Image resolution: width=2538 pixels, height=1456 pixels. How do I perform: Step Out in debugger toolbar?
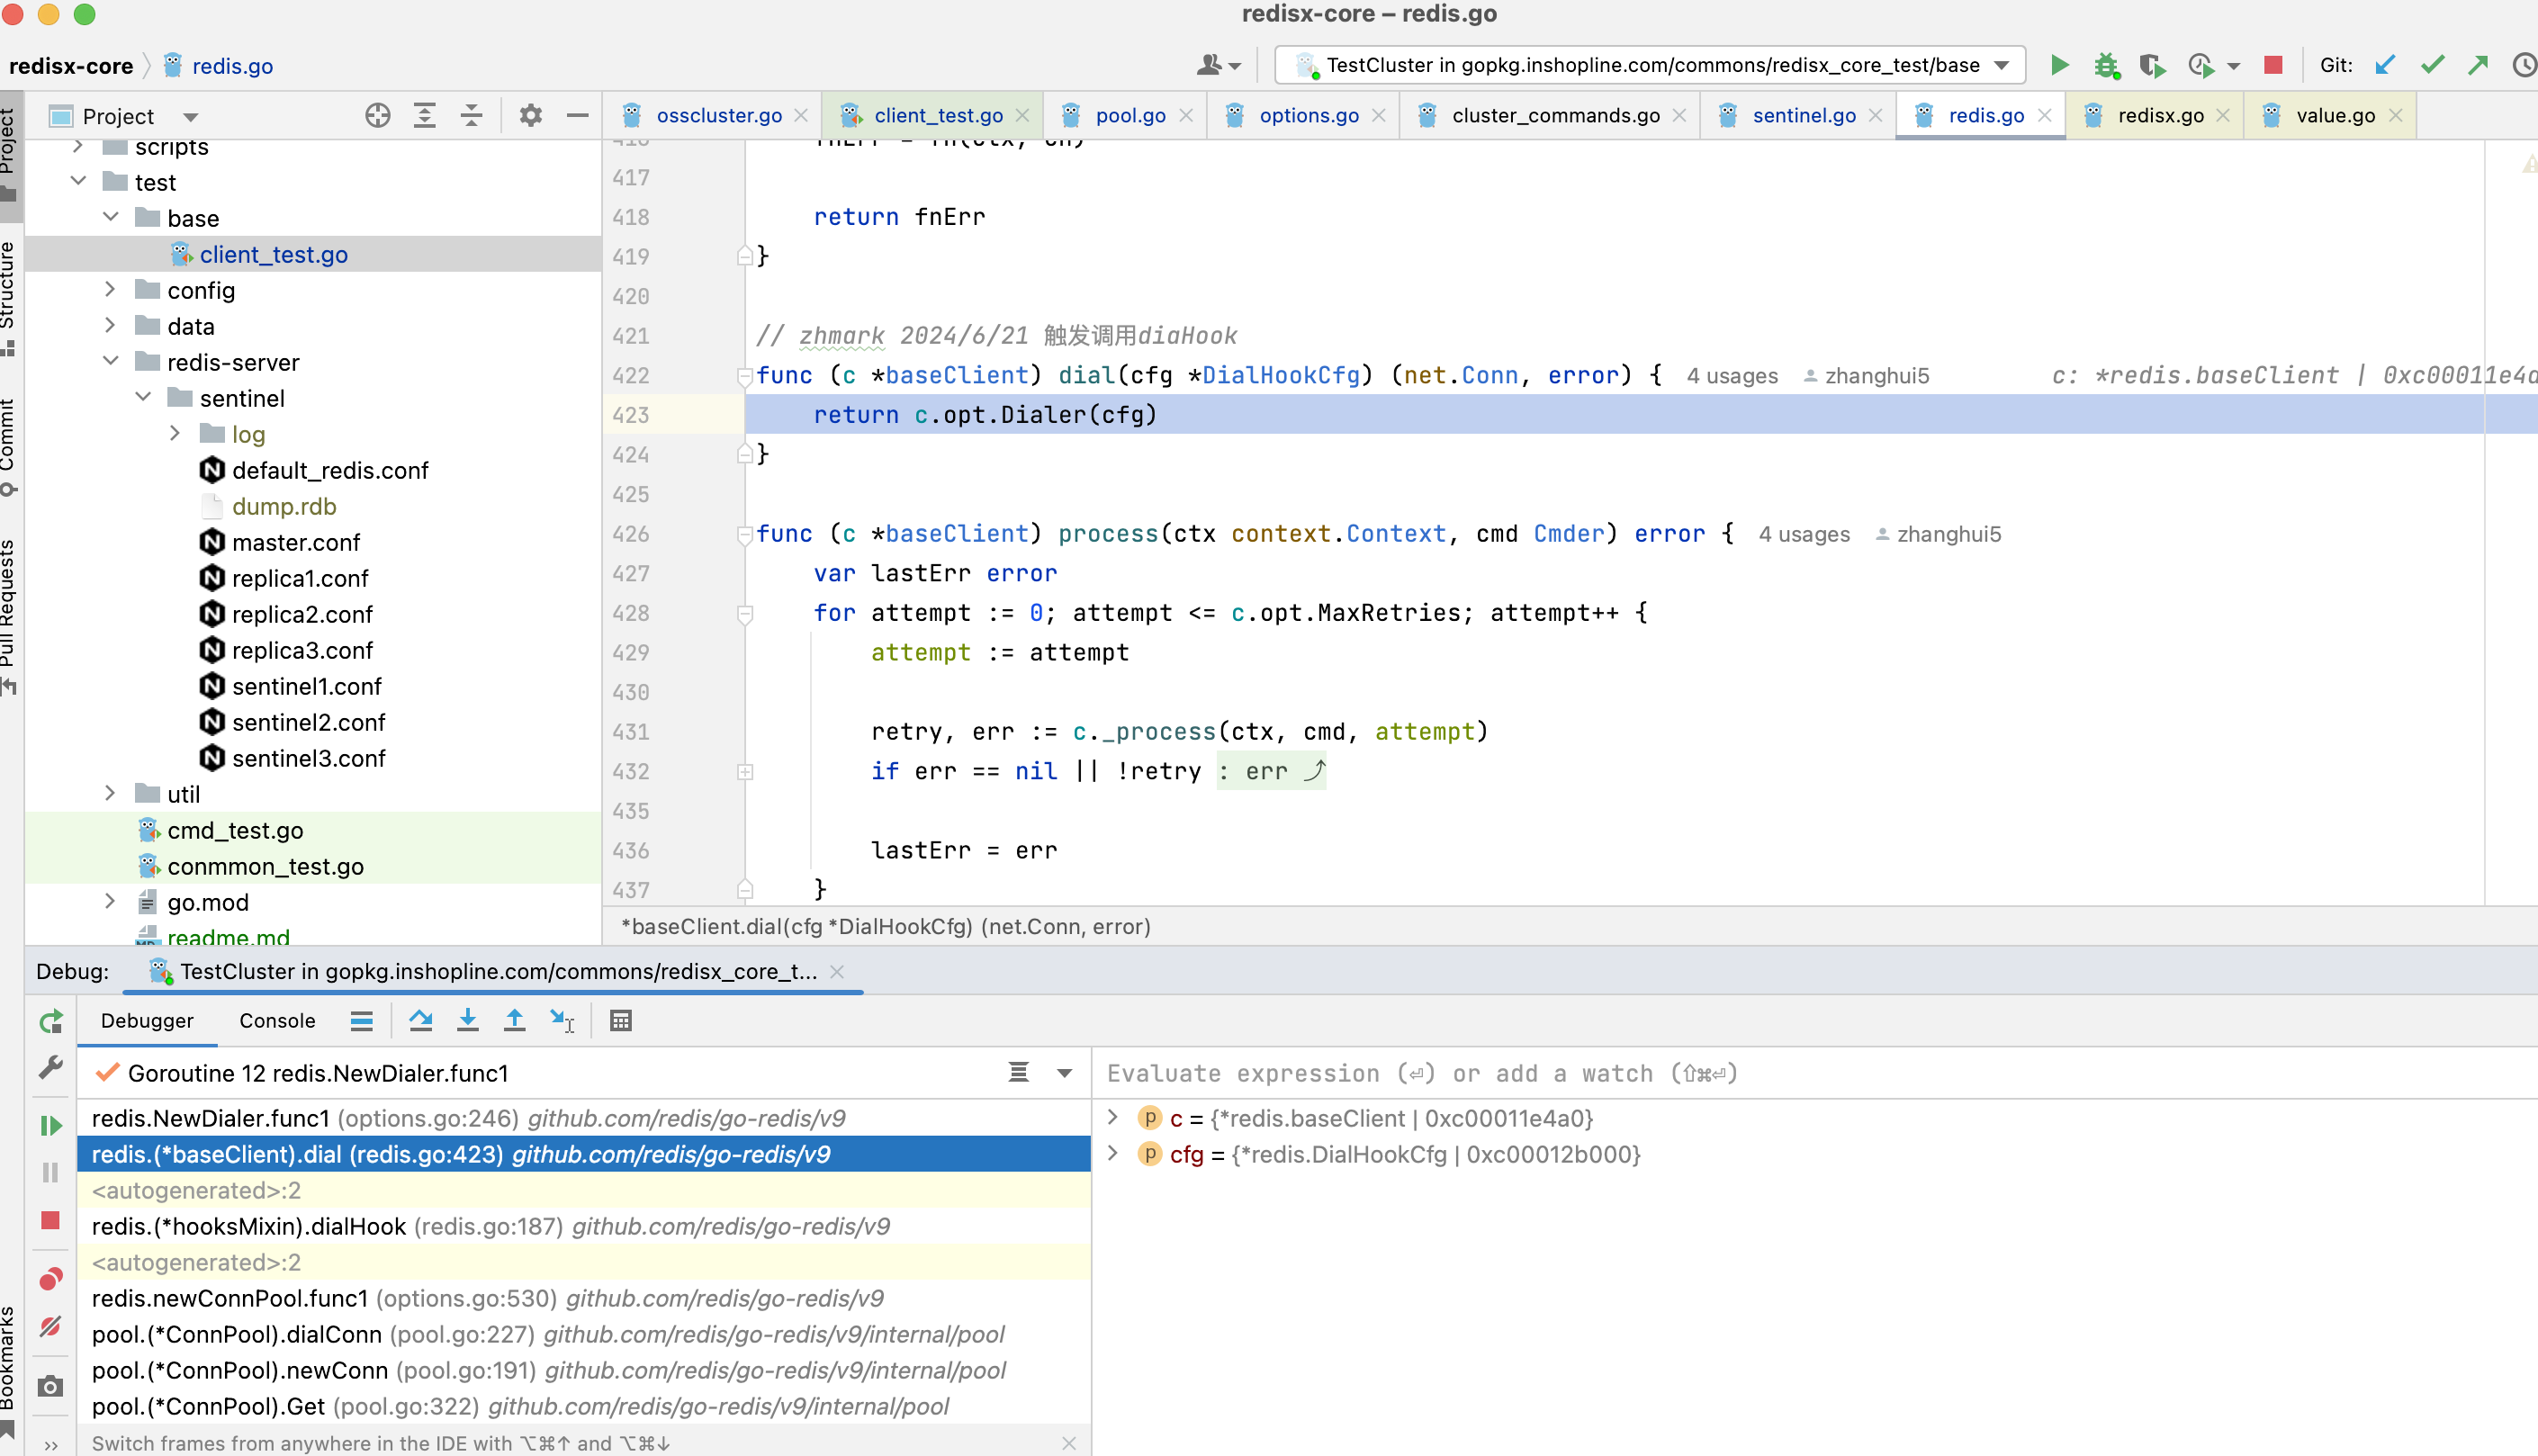coord(514,1021)
